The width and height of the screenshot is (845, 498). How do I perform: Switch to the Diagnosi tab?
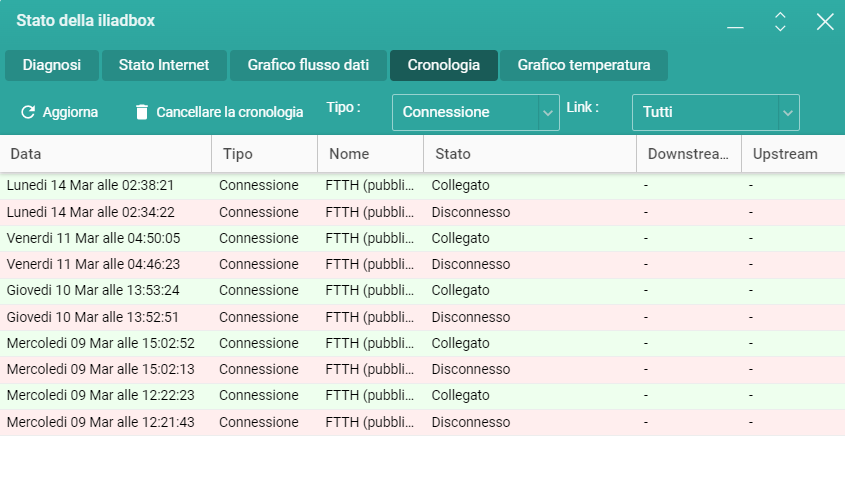pos(52,65)
